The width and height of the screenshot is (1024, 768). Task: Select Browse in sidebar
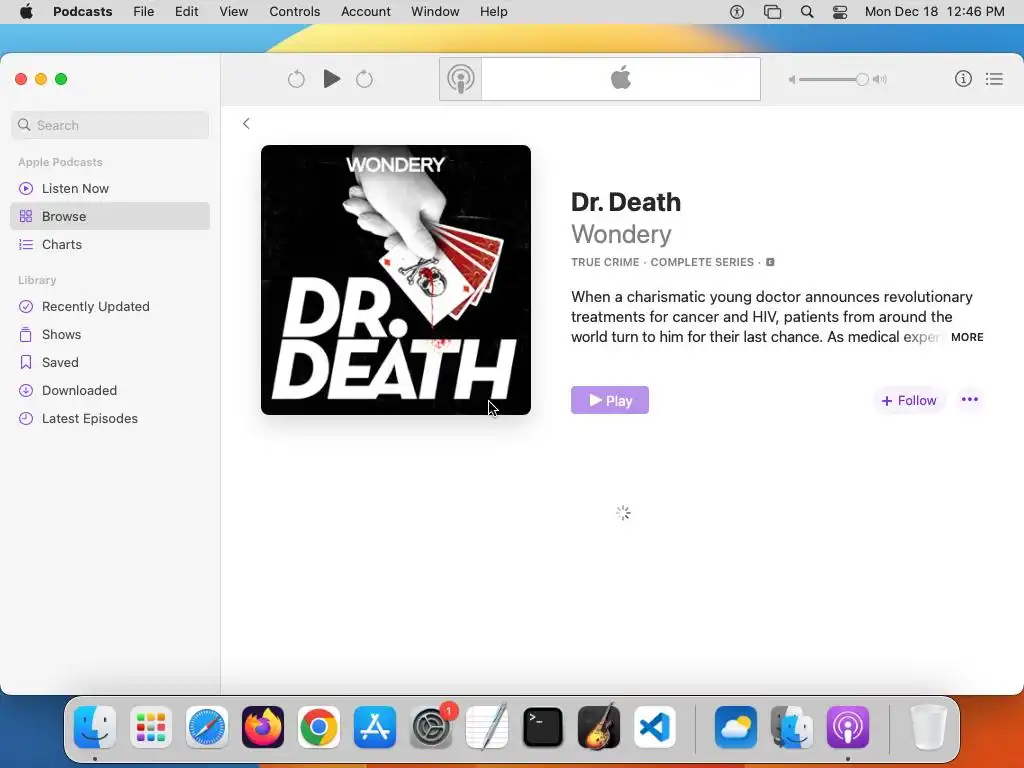(110, 216)
